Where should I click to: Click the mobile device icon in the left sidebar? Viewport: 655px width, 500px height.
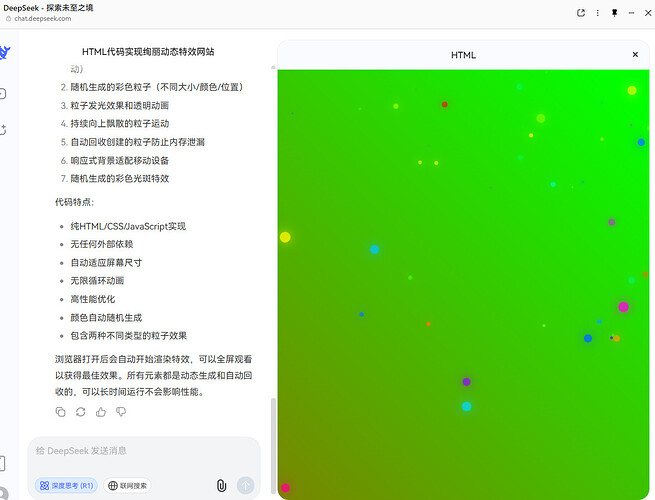click(2, 463)
